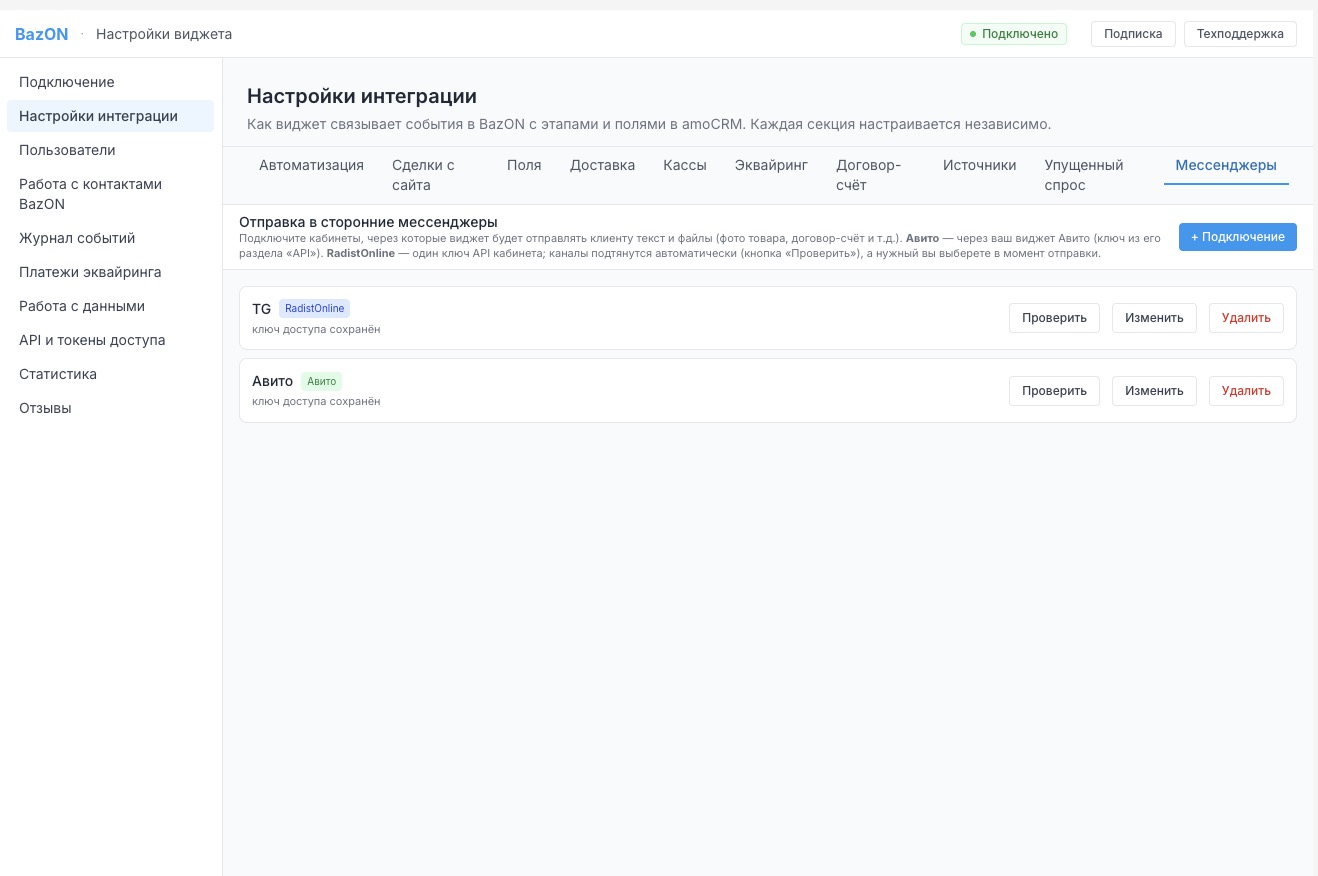Click 'ключ доступа сохранён' under Авито
The width and height of the screenshot is (1318, 876).
click(x=316, y=401)
